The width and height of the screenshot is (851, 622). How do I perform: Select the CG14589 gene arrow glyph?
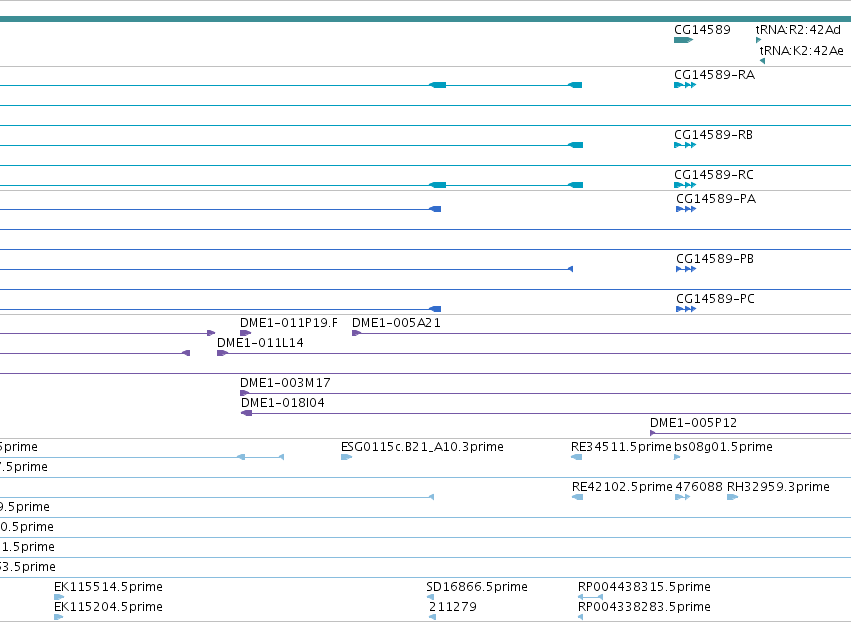point(683,40)
